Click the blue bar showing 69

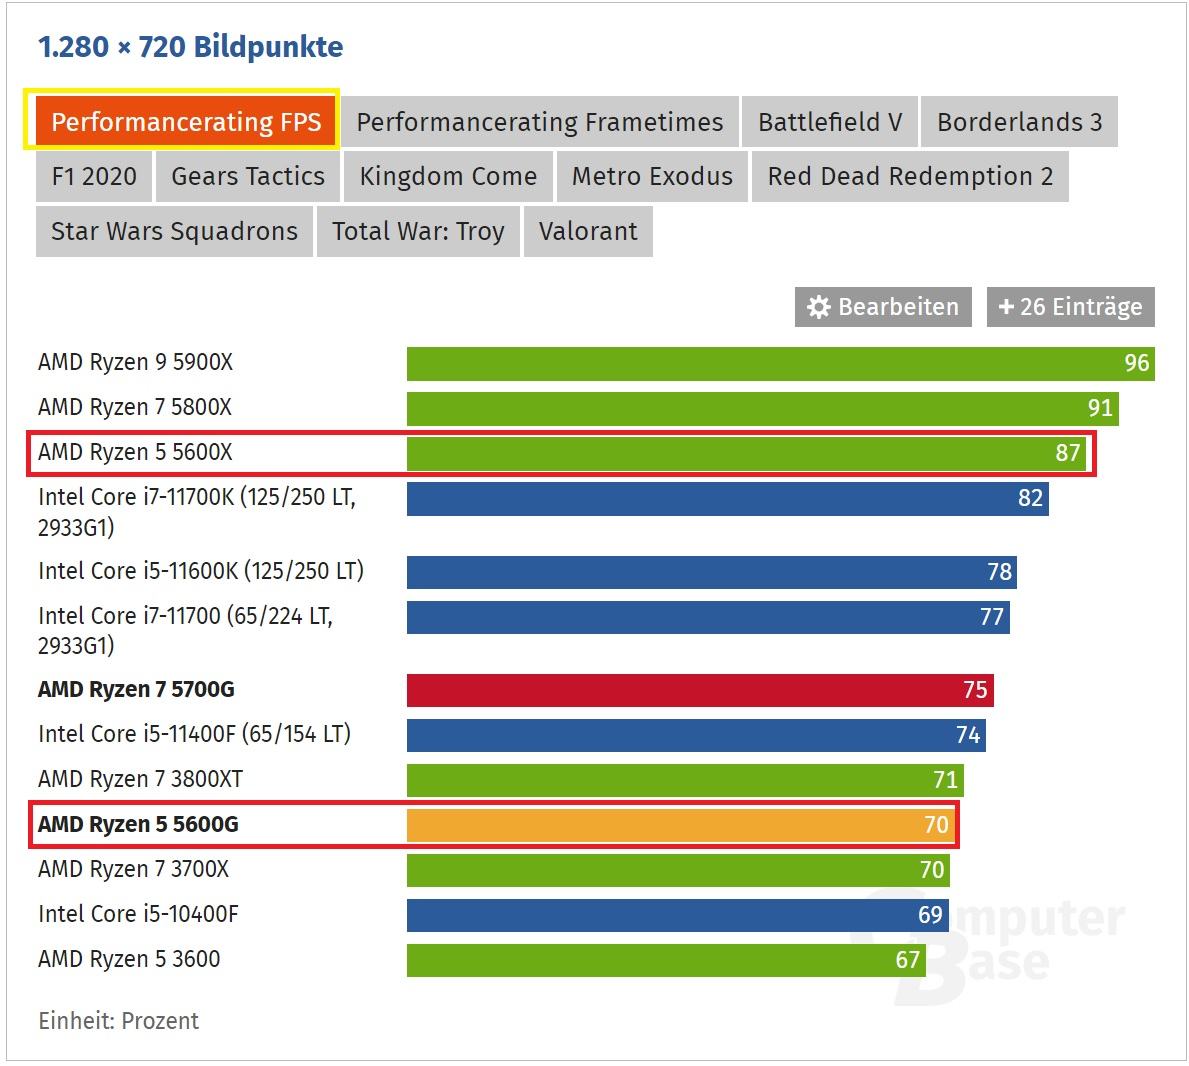click(678, 915)
